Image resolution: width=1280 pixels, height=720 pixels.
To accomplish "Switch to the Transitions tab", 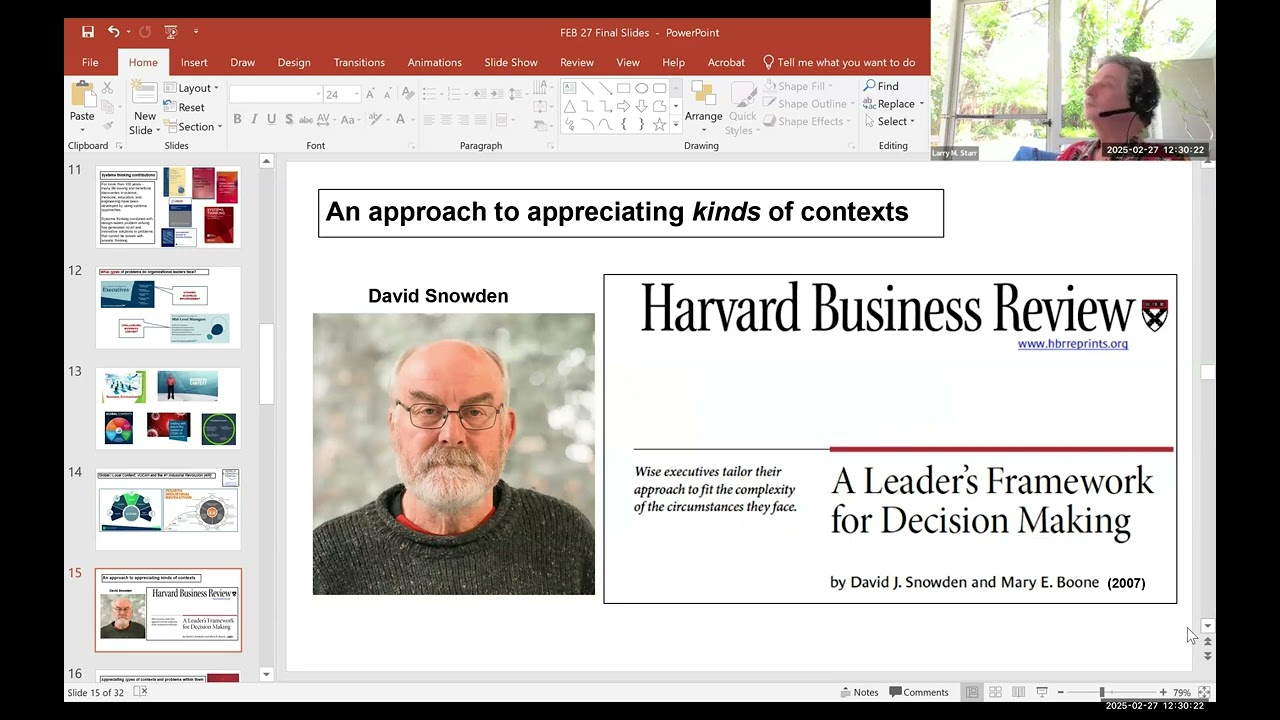I will (359, 62).
